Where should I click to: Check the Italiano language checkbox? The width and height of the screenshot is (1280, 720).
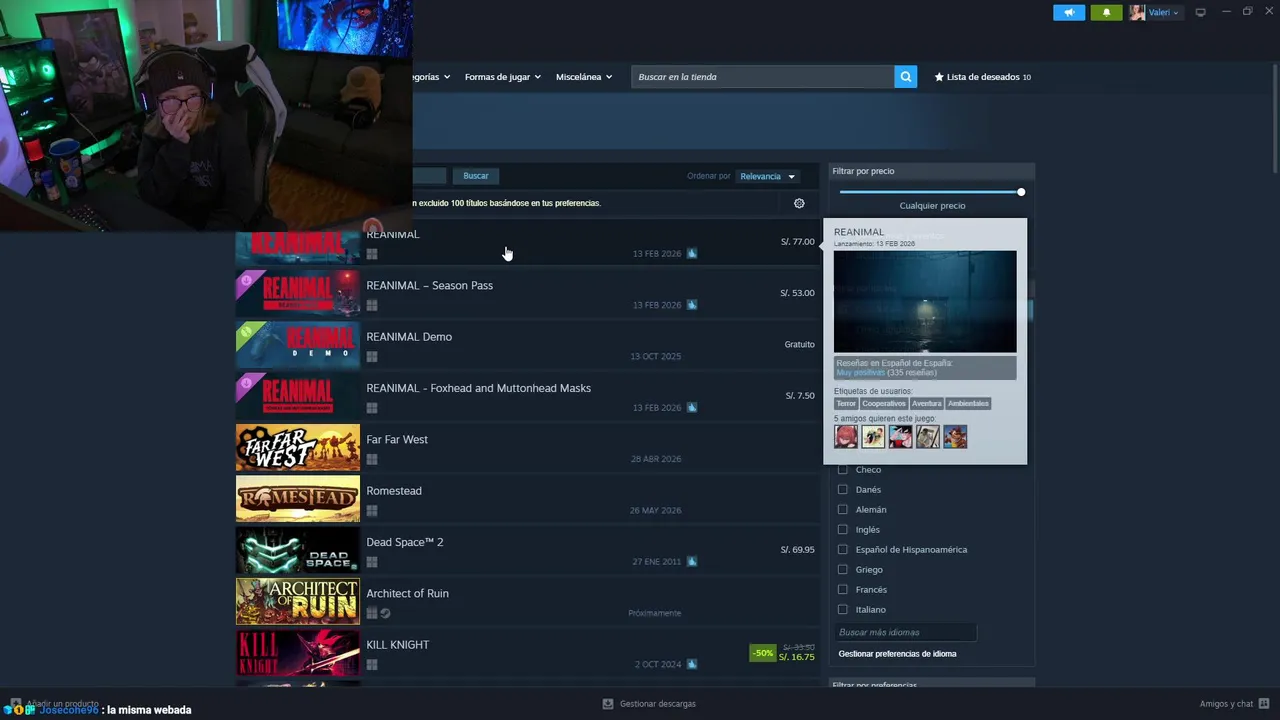[x=843, y=609]
